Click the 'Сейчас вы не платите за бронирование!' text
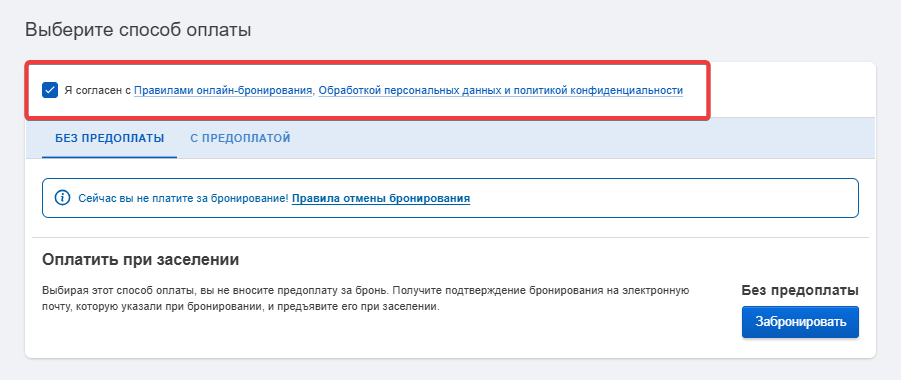Image resolution: width=901 pixels, height=380 pixels. (183, 198)
